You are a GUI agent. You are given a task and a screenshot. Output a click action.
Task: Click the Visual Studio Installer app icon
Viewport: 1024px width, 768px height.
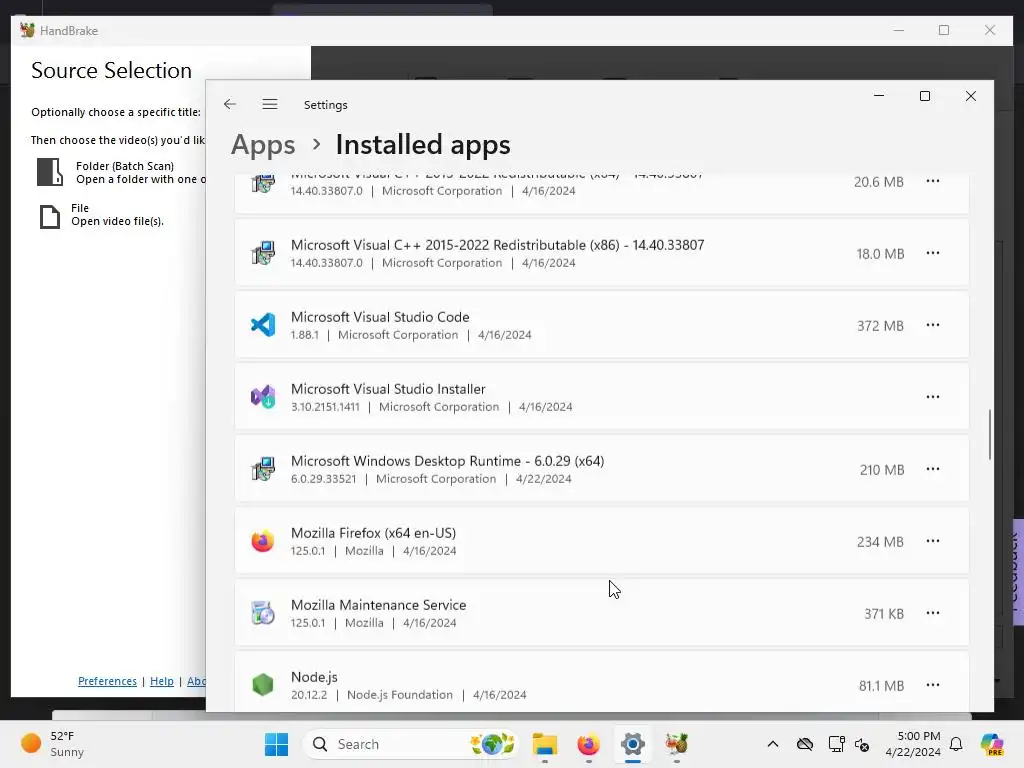pyautogui.click(x=263, y=396)
